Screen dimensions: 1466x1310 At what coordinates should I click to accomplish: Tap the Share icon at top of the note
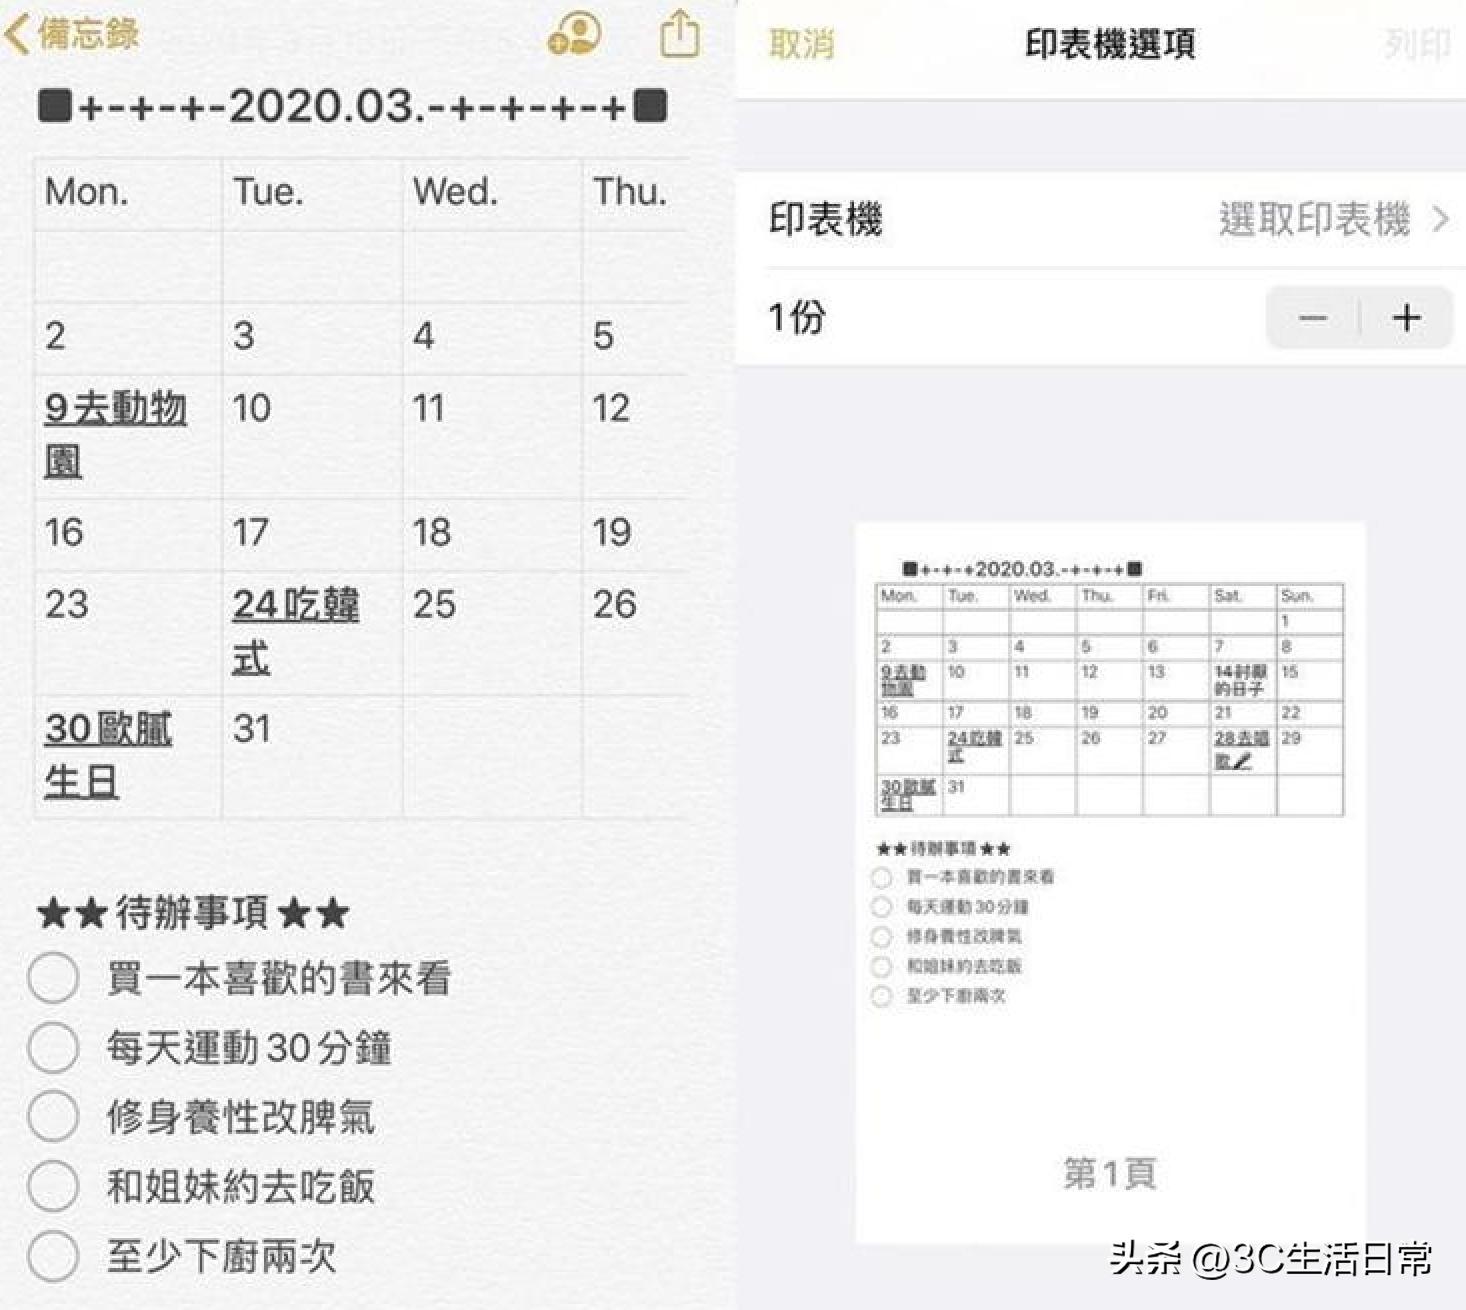coord(679,33)
